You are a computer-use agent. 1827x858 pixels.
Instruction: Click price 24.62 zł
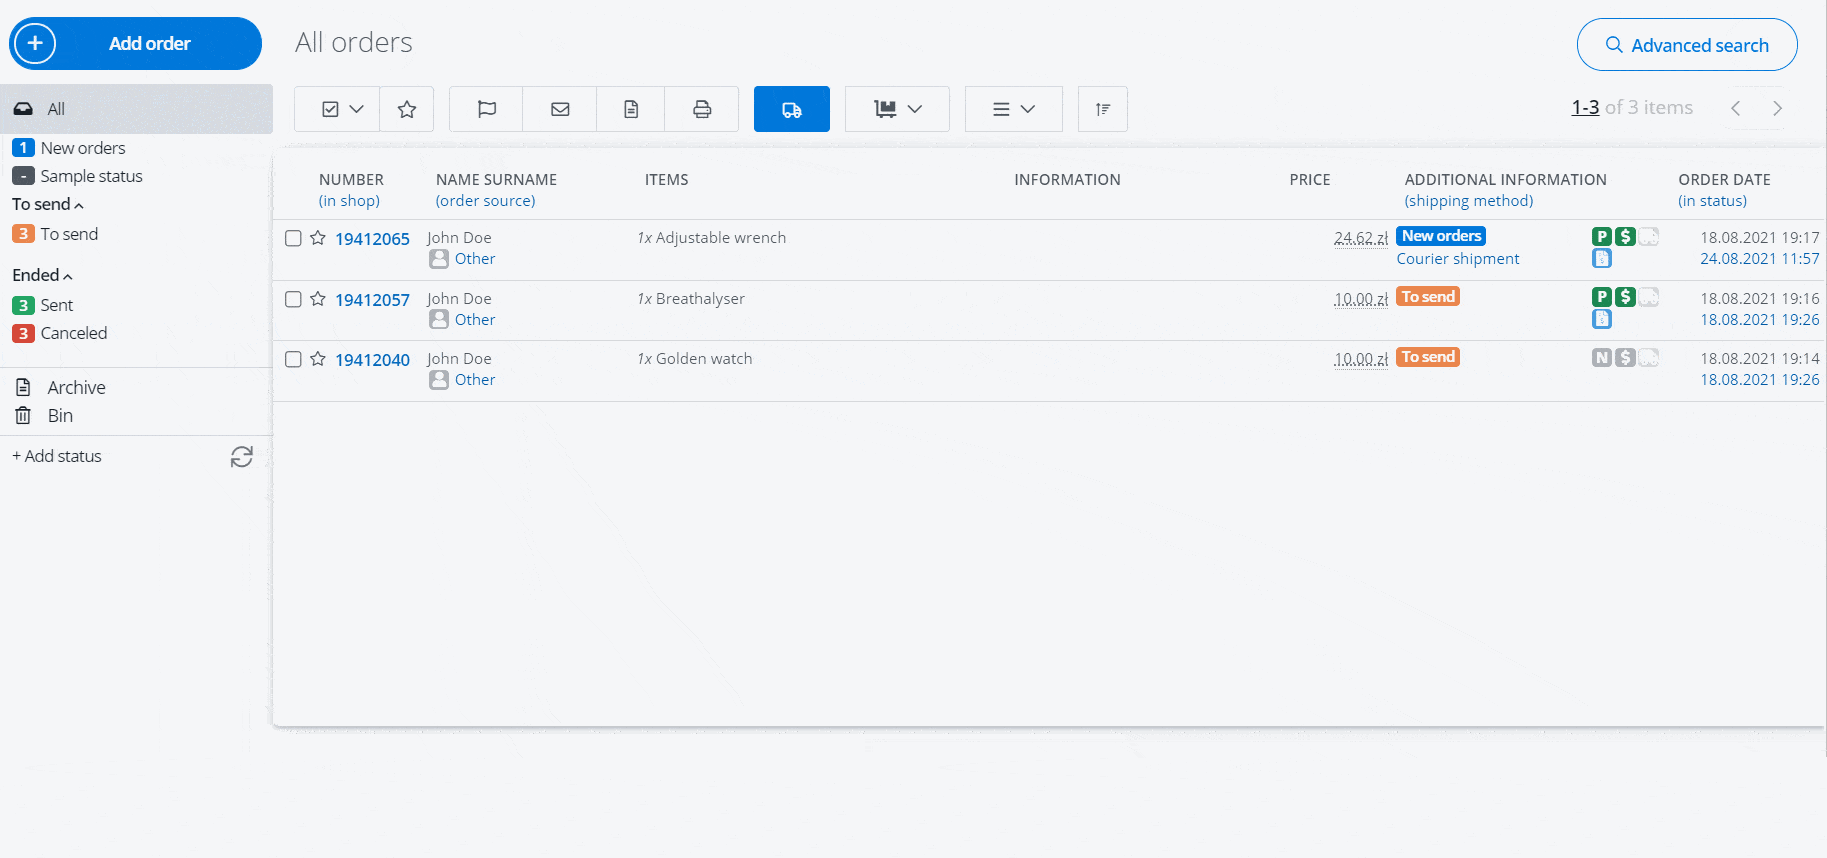point(1361,238)
